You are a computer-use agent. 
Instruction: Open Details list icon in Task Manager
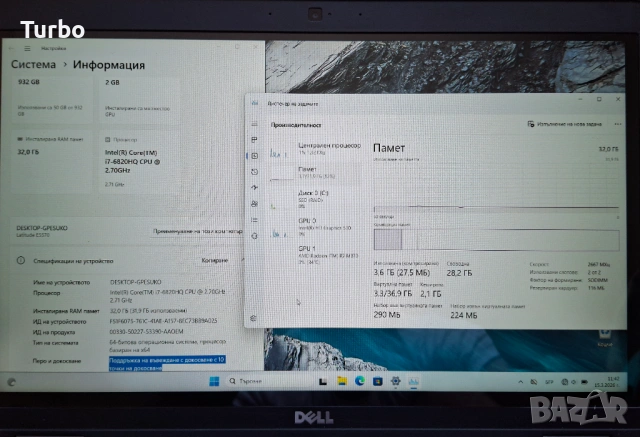[x=254, y=220]
